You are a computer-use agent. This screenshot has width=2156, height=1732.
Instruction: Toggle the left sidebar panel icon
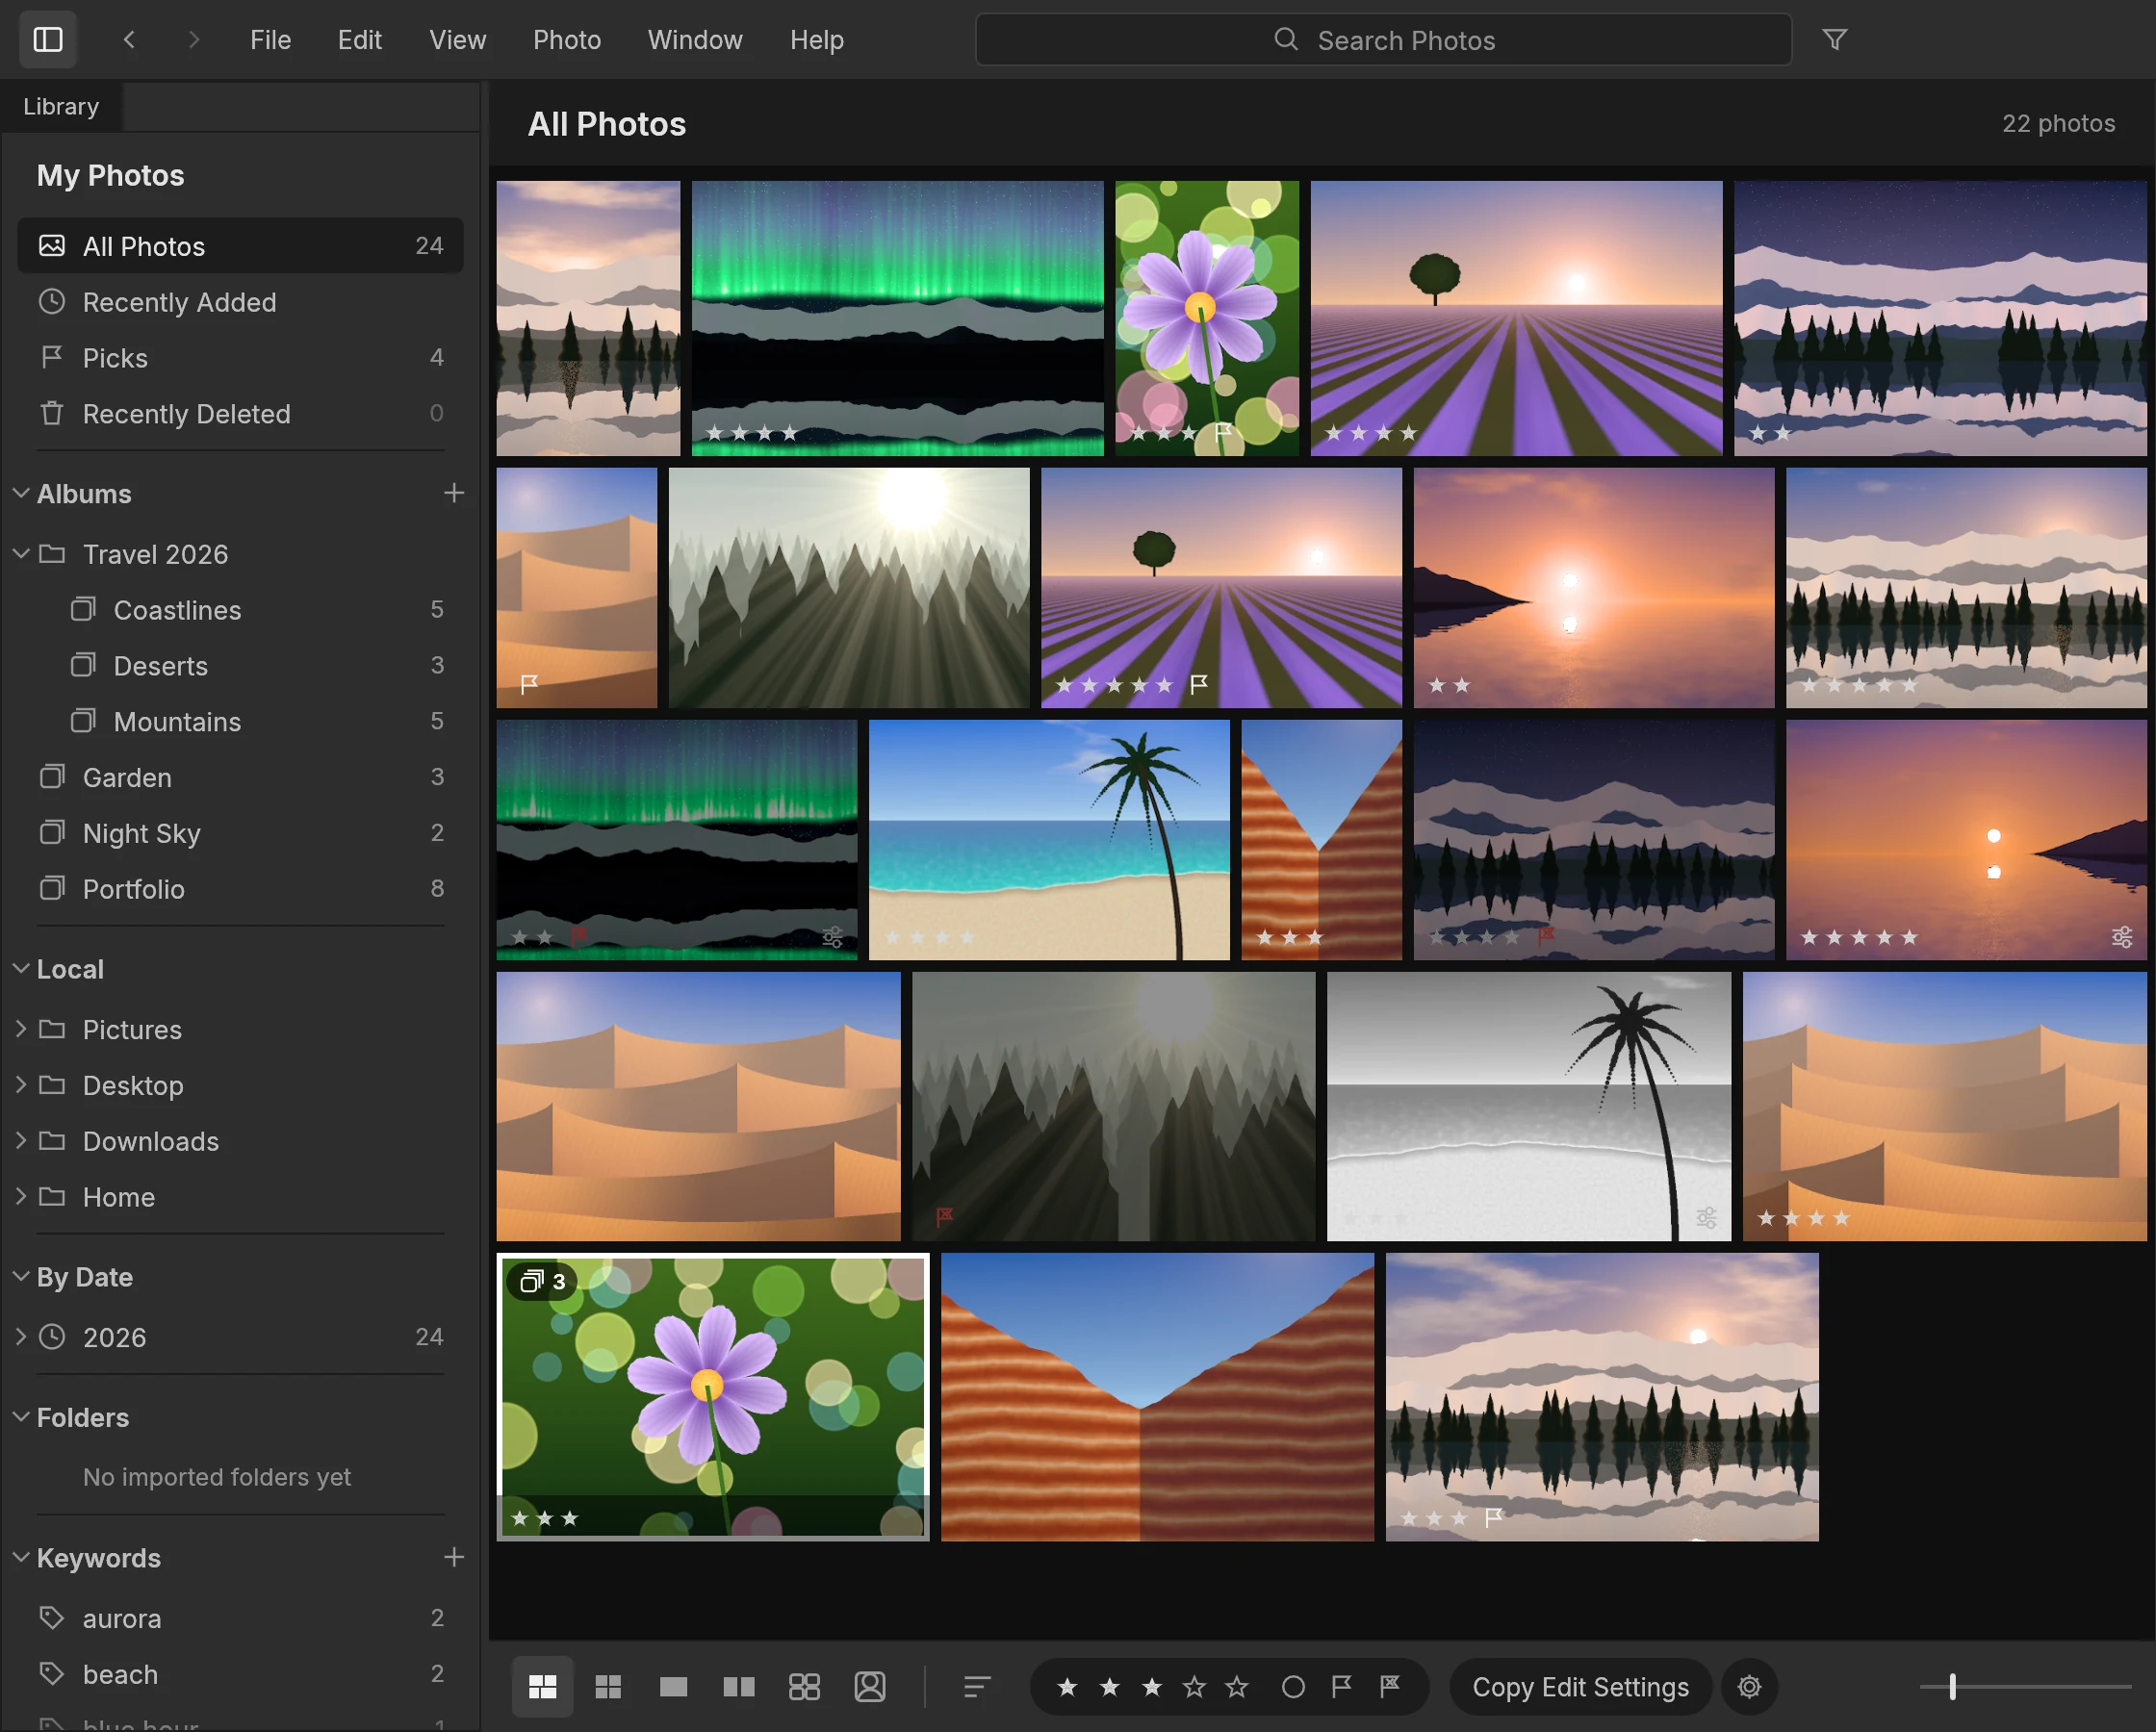tap(48, 40)
